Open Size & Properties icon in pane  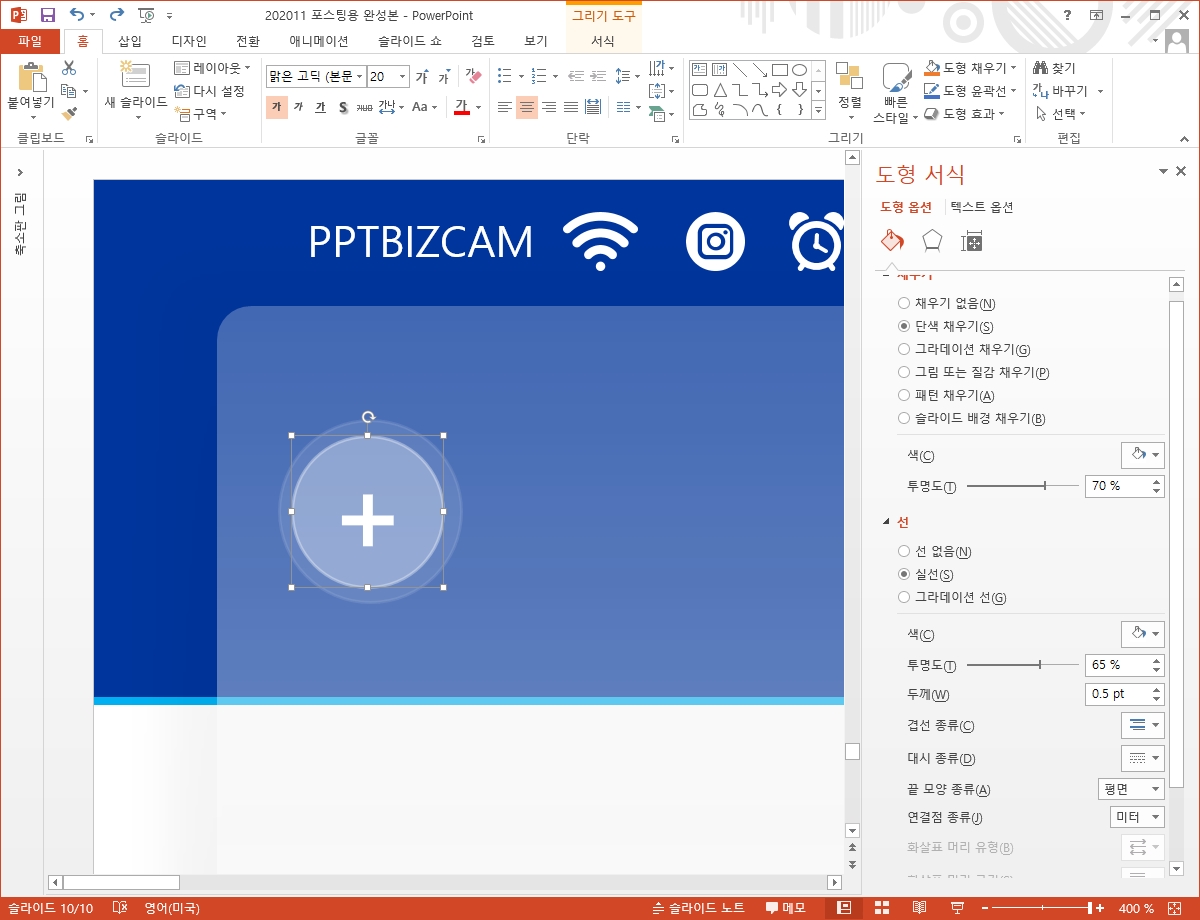coord(972,241)
